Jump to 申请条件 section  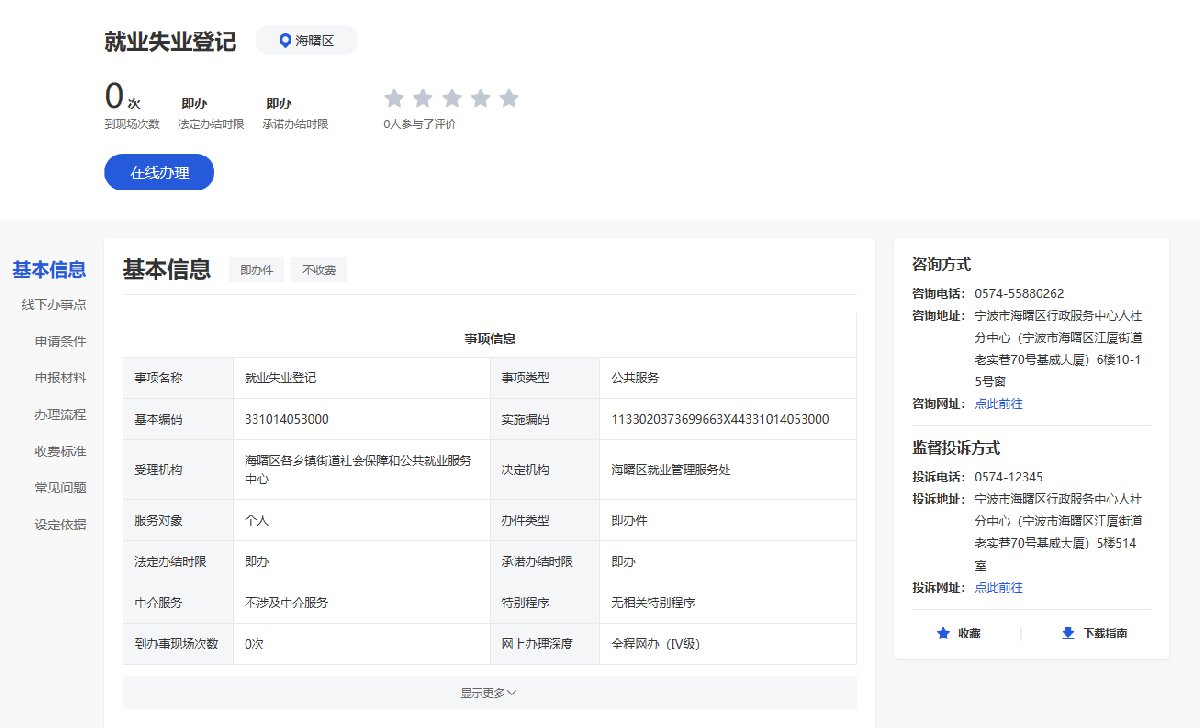coord(60,341)
